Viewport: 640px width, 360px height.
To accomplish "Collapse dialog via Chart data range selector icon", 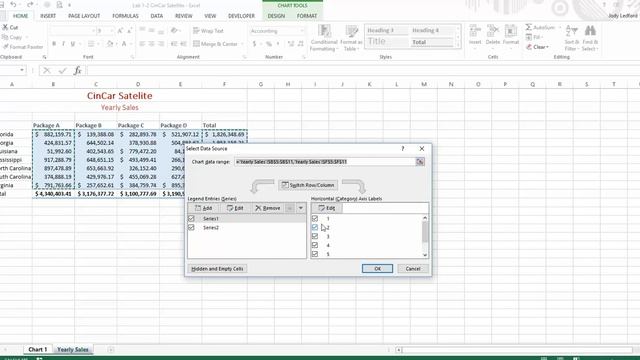I will point(420,162).
